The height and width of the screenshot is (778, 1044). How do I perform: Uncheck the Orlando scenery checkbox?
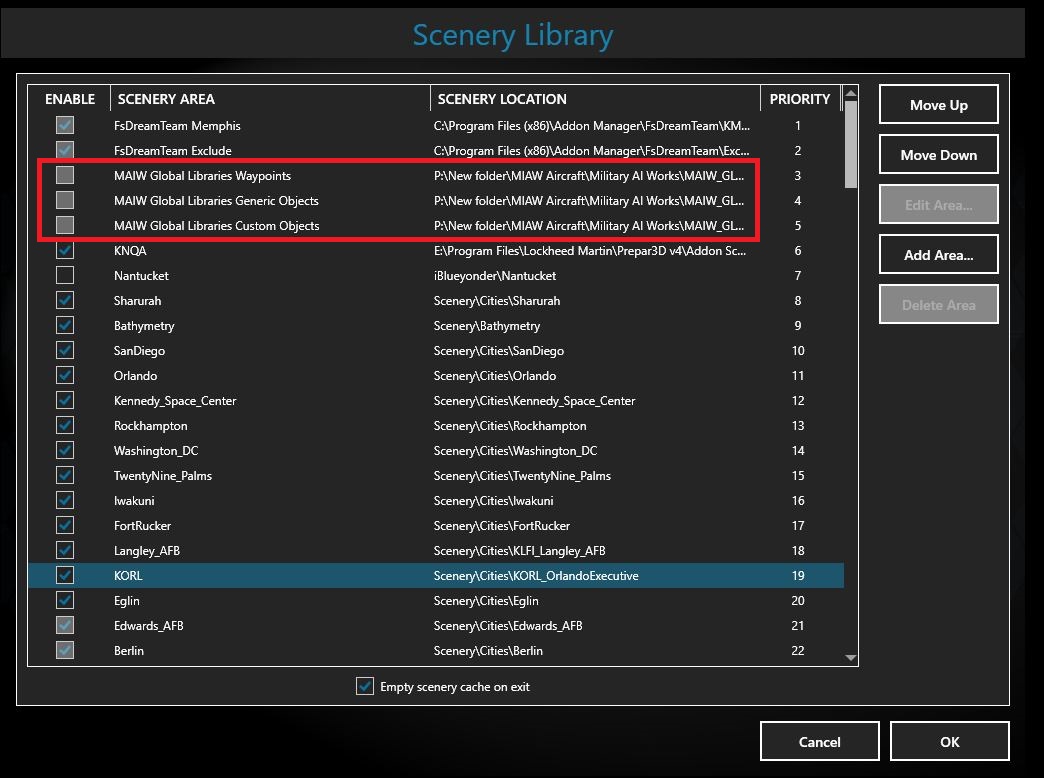point(65,375)
